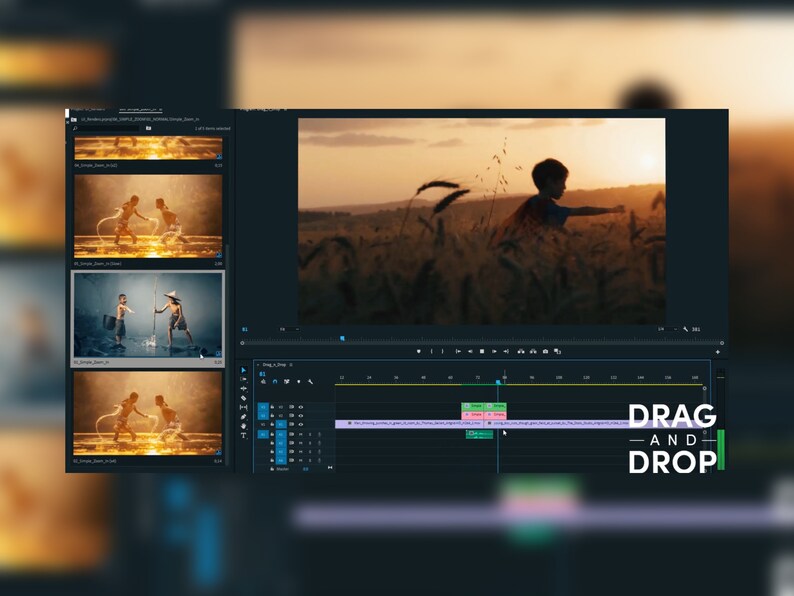This screenshot has height=596, width=794.
Task: Select the Razor tool
Action: click(x=244, y=398)
